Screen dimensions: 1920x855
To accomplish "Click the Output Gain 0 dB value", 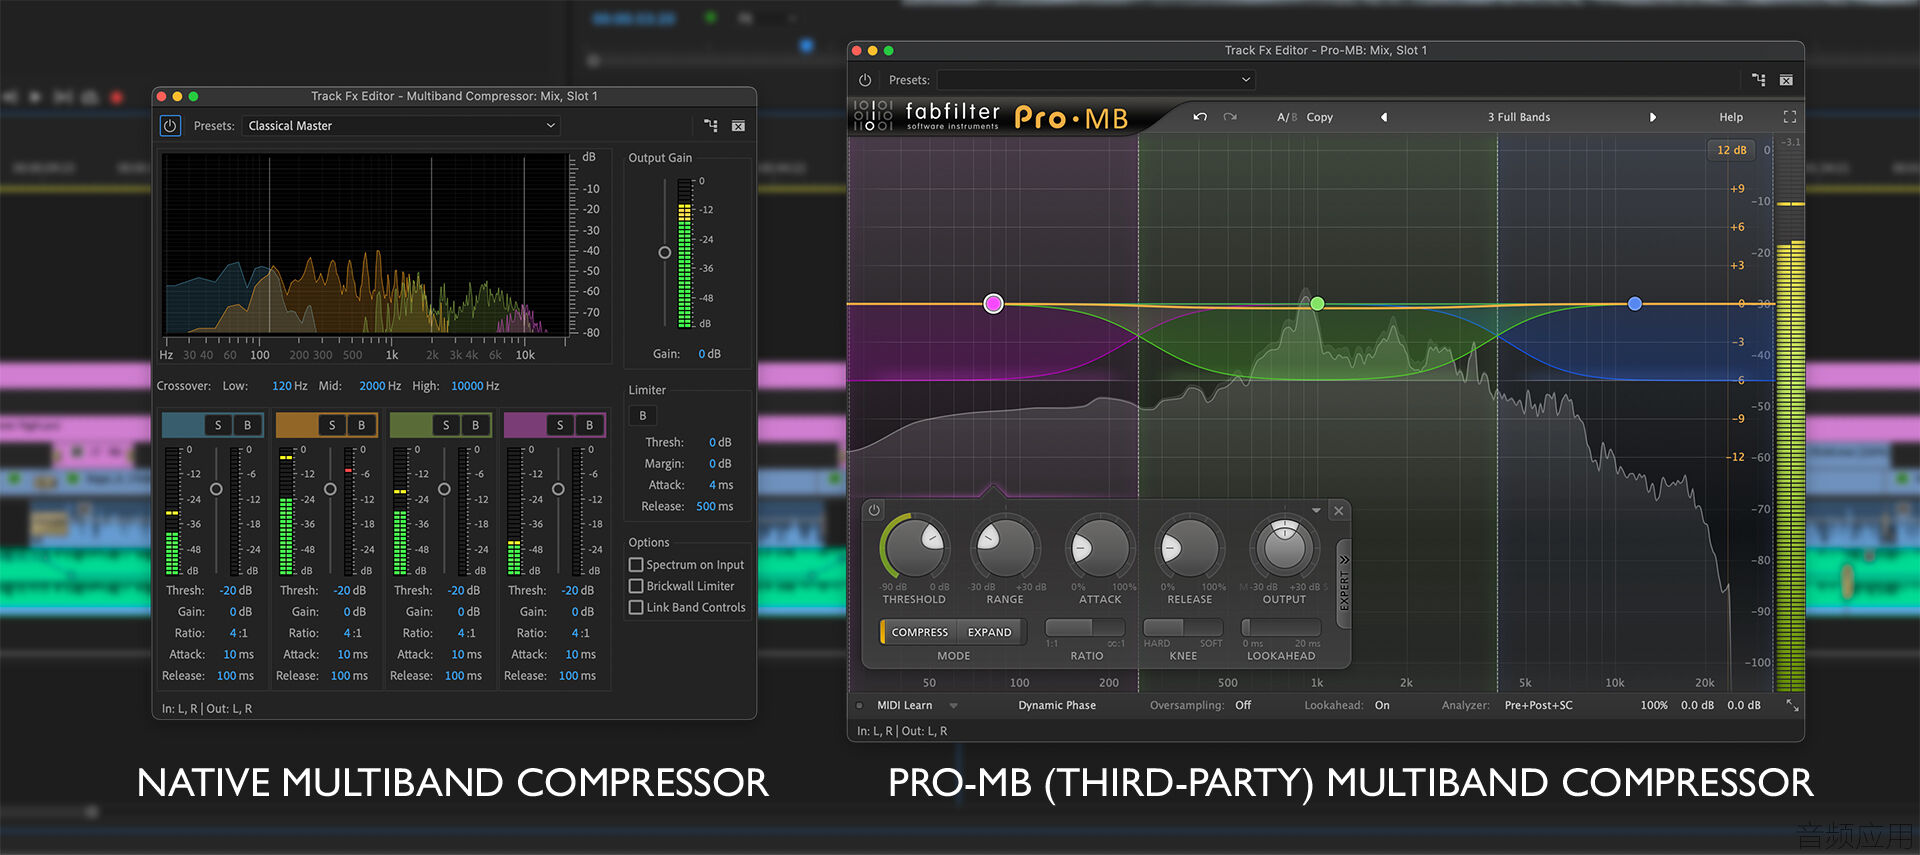I will click(x=709, y=354).
